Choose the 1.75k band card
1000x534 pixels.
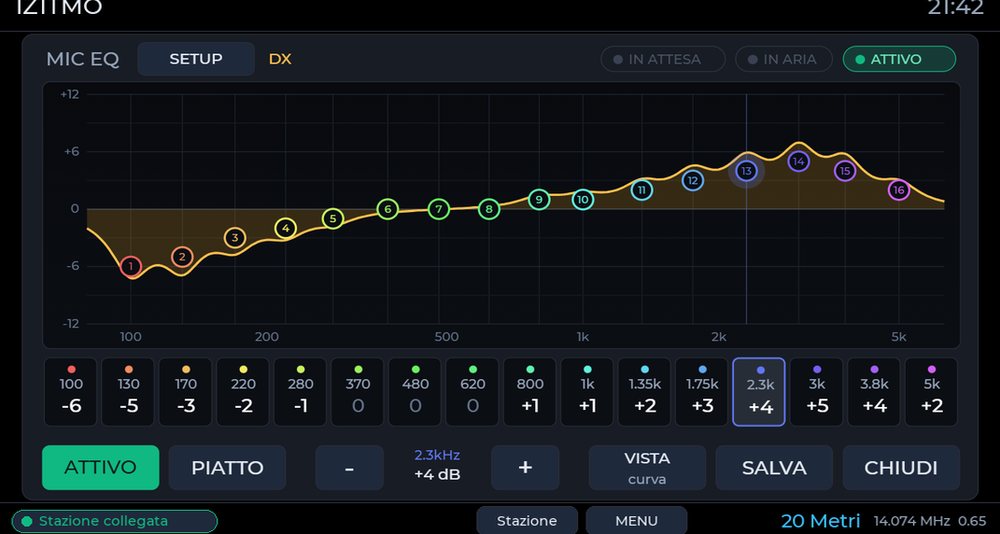(702, 392)
